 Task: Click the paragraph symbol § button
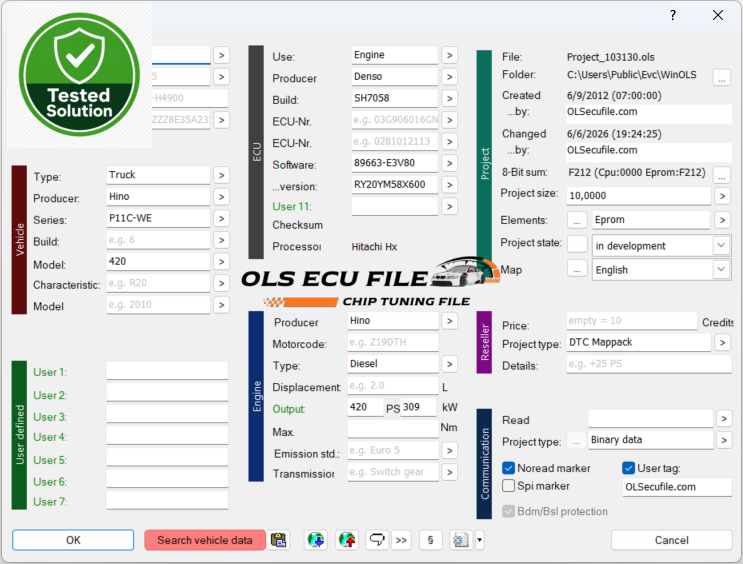pos(430,540)
